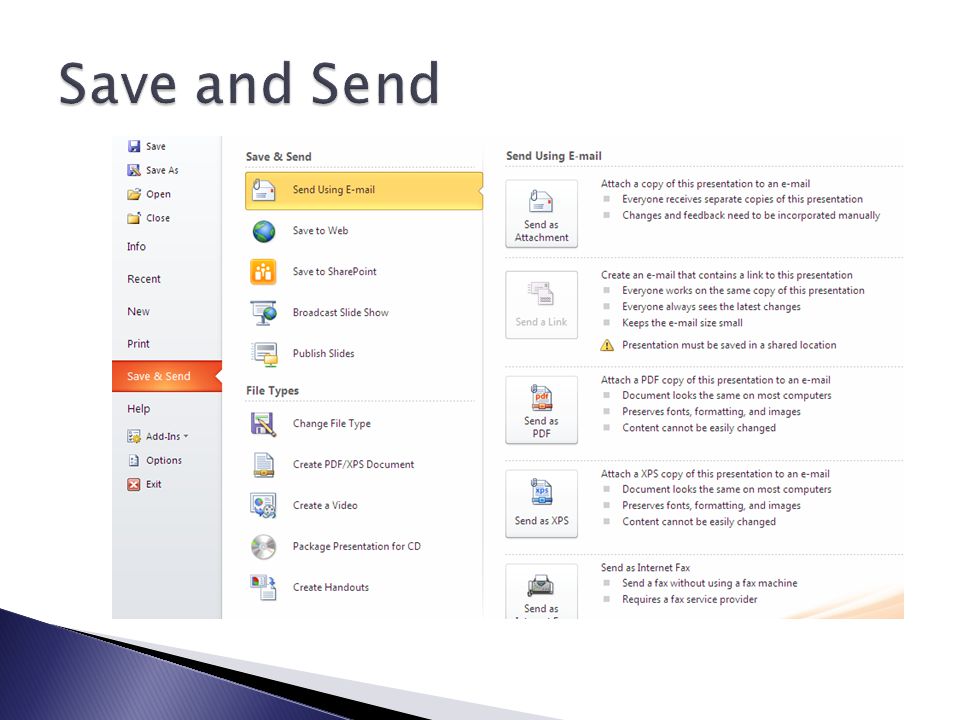Click the Create Handouts icon
The width and height of the screenshot is (960, 720).
click(264, 588)
